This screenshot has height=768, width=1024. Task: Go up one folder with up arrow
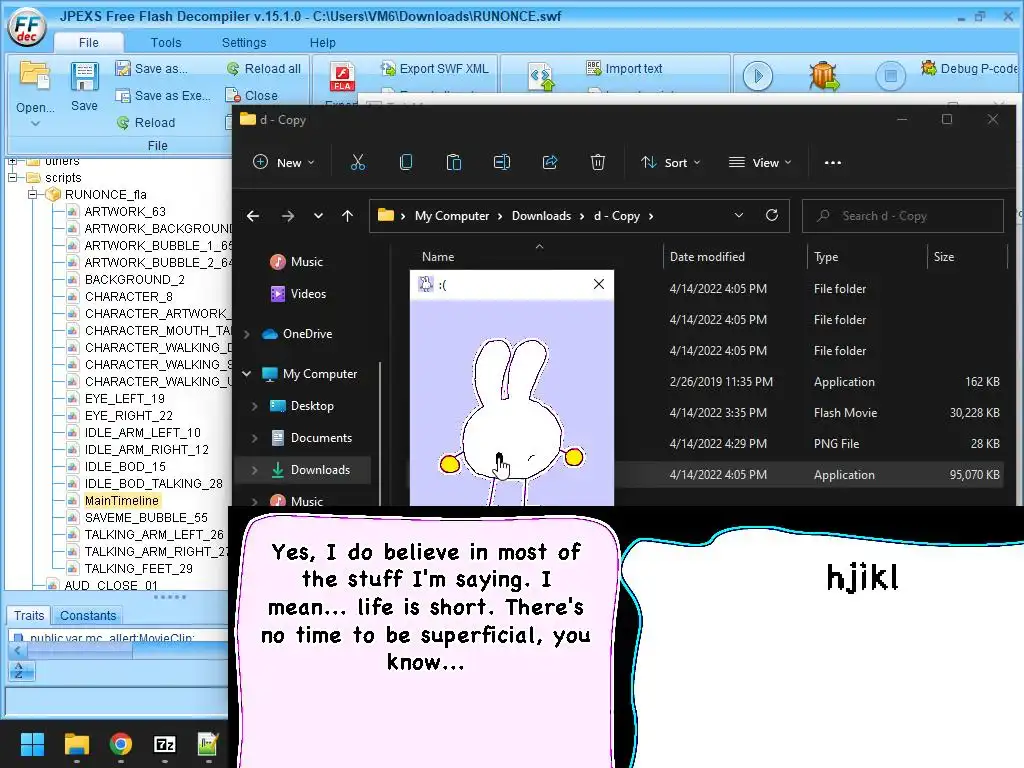pyautogui.click(x=347, y=216)
